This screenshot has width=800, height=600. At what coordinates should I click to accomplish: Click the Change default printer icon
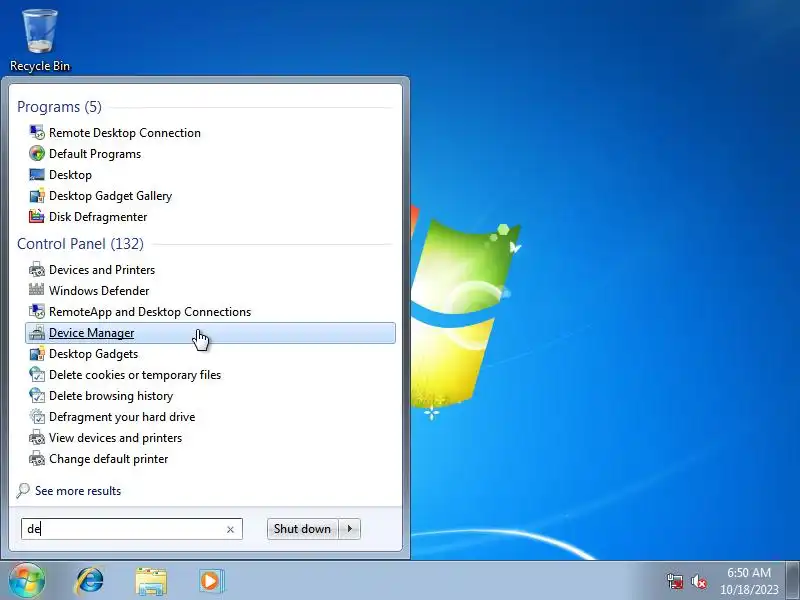click(37, 458)
